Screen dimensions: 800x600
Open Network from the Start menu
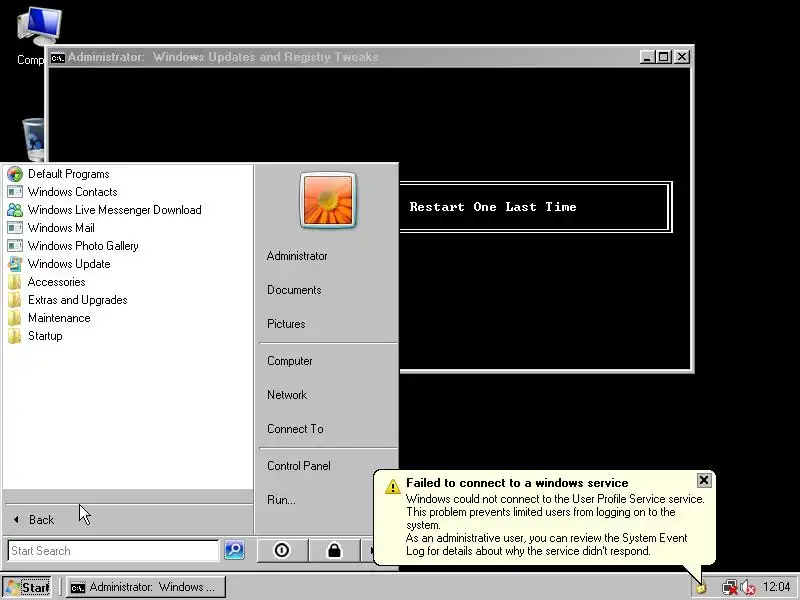[287, 395]
